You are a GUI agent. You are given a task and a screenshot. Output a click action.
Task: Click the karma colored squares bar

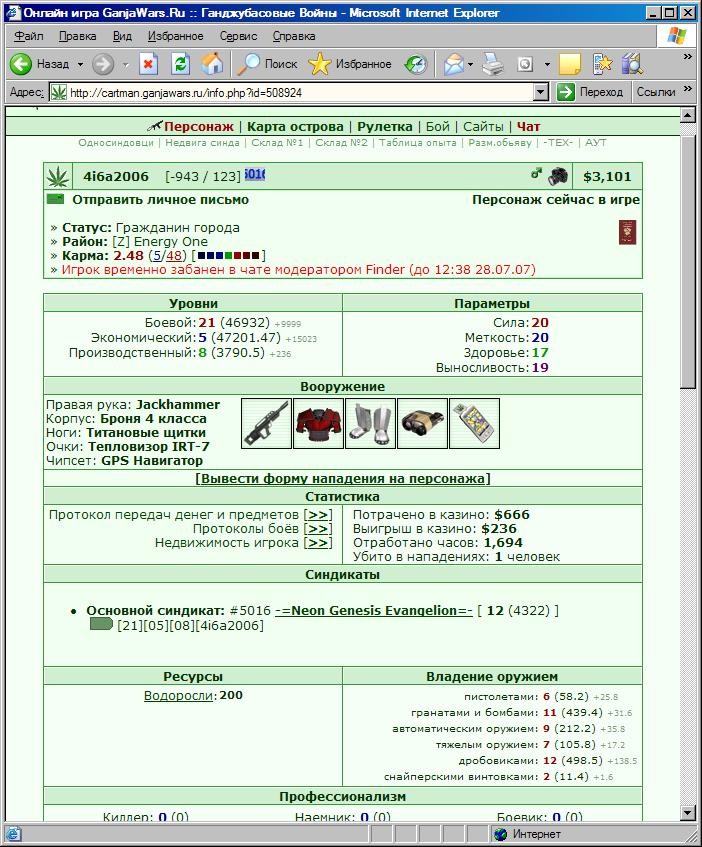[229, 256]
